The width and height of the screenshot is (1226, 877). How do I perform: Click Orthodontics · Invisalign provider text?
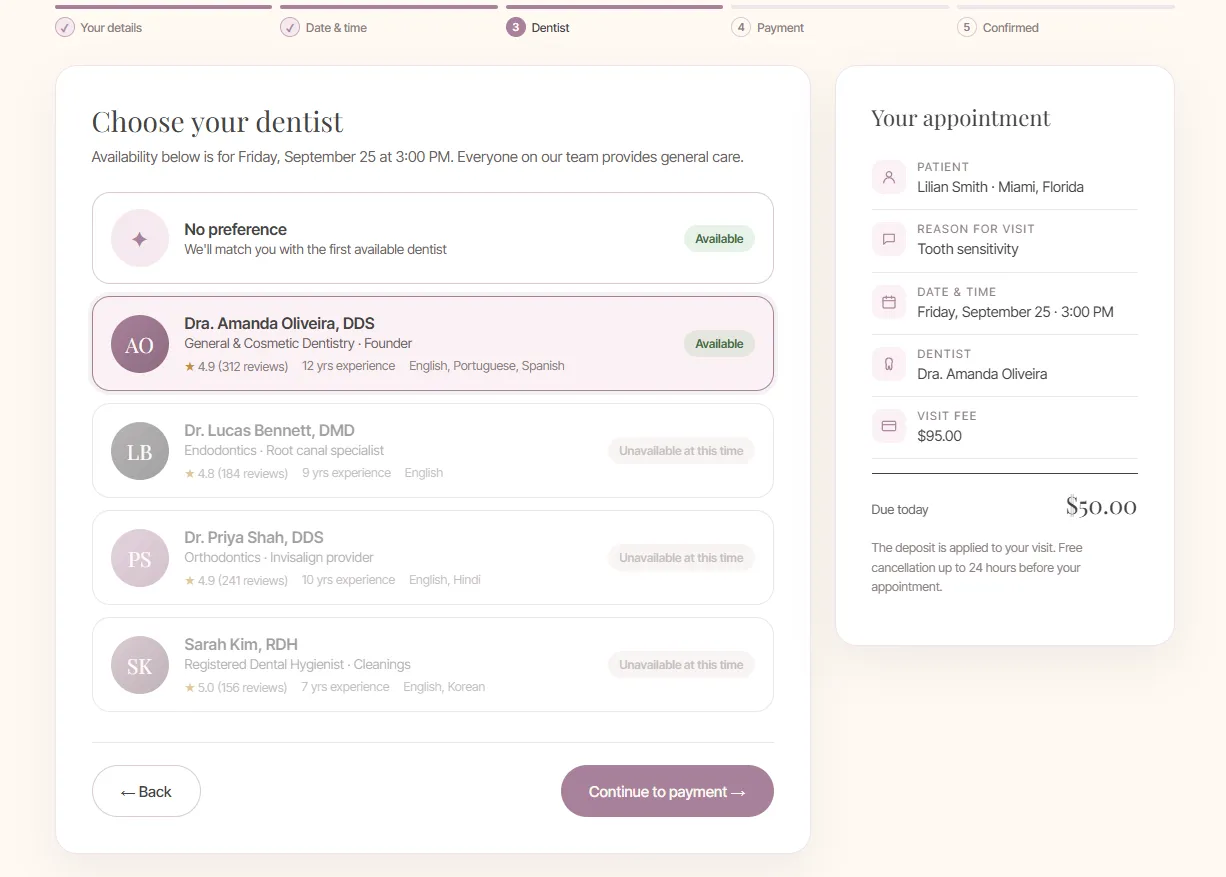(279, 558)
